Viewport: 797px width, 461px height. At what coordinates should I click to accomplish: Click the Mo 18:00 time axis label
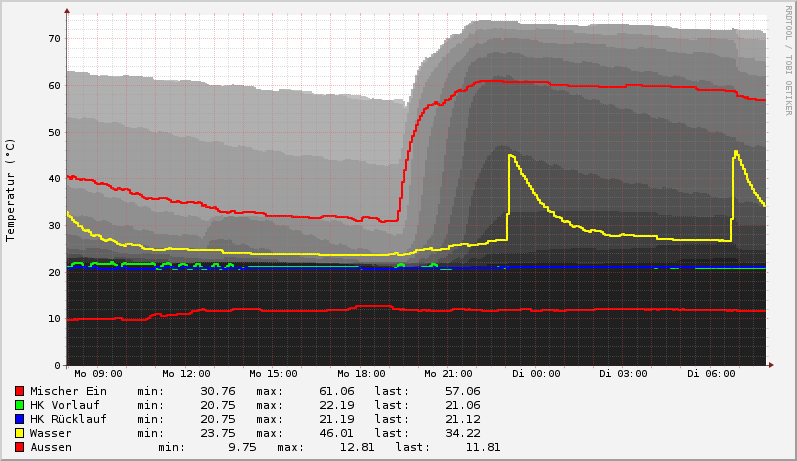361,374
